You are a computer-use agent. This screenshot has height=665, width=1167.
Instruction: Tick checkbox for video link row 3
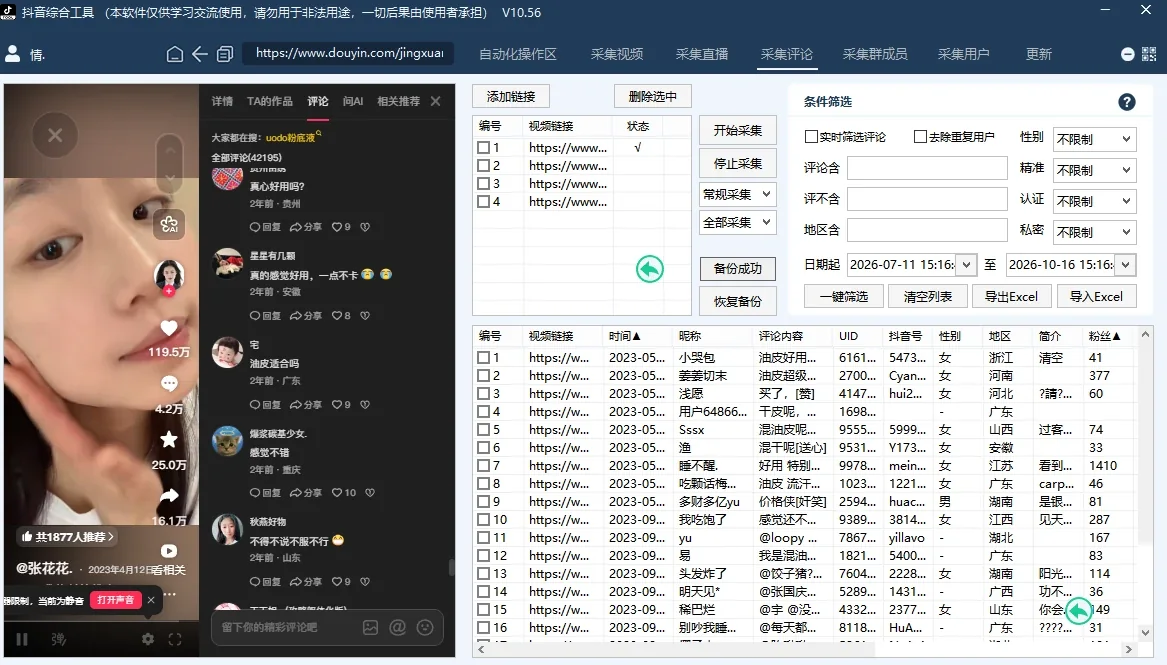coord(484,184)
